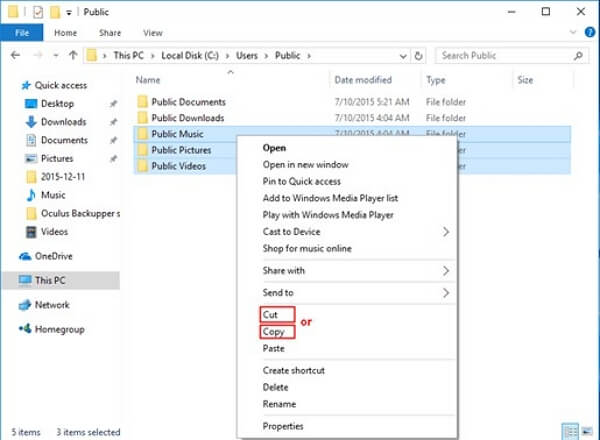Image resolution: width=600 pixels, height=440 pixels.
Task: Open the File tab
Action: [22, 33]
